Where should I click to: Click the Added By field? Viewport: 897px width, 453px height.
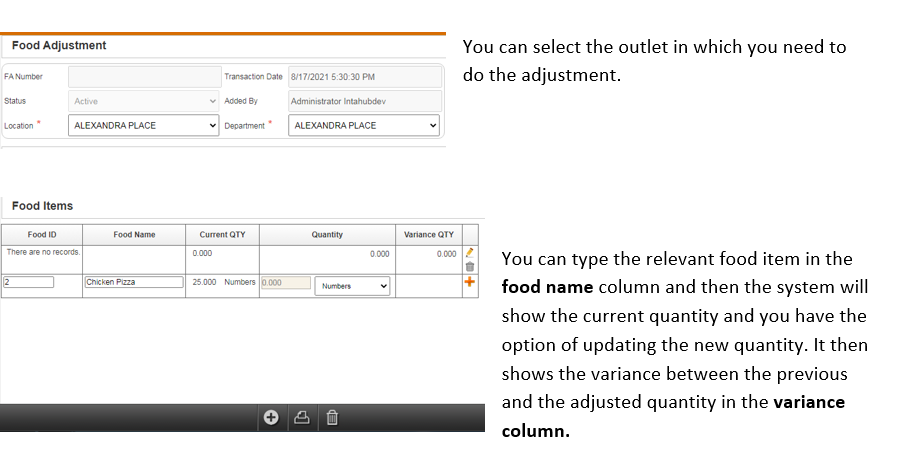(x=363, y=101)
